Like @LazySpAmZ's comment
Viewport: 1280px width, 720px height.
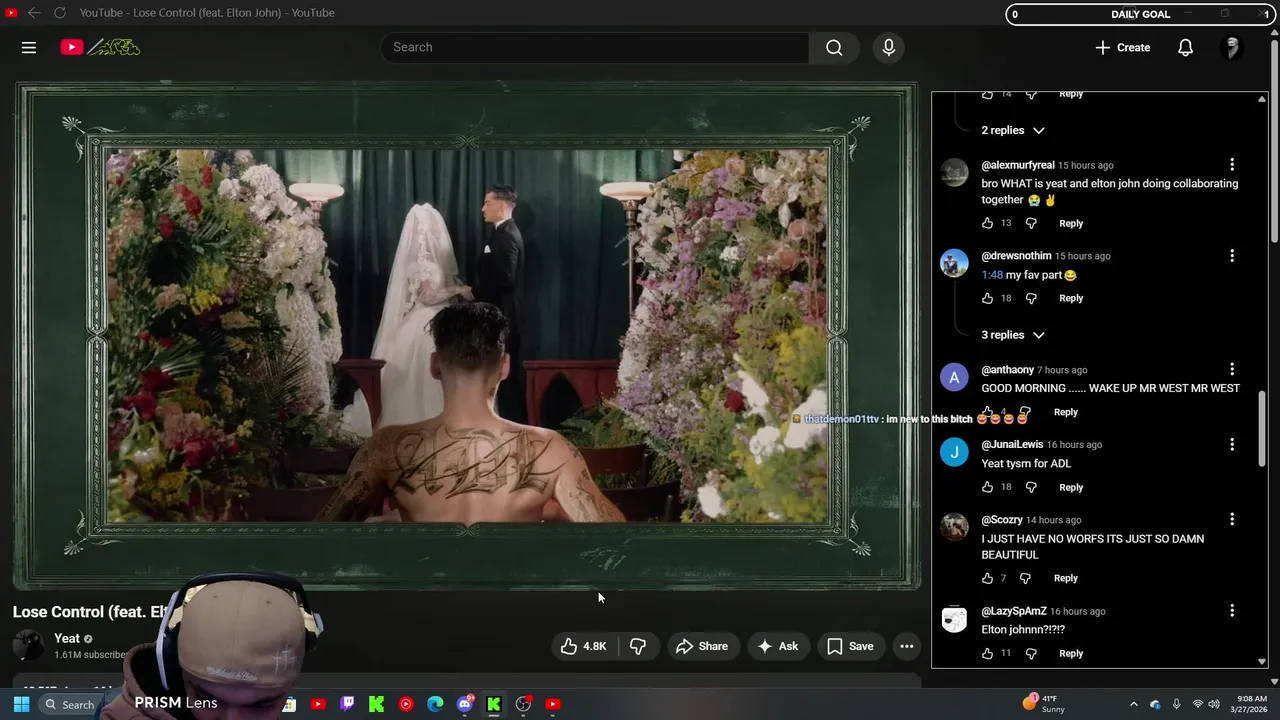pyautogui.click(x=987, y=653)
